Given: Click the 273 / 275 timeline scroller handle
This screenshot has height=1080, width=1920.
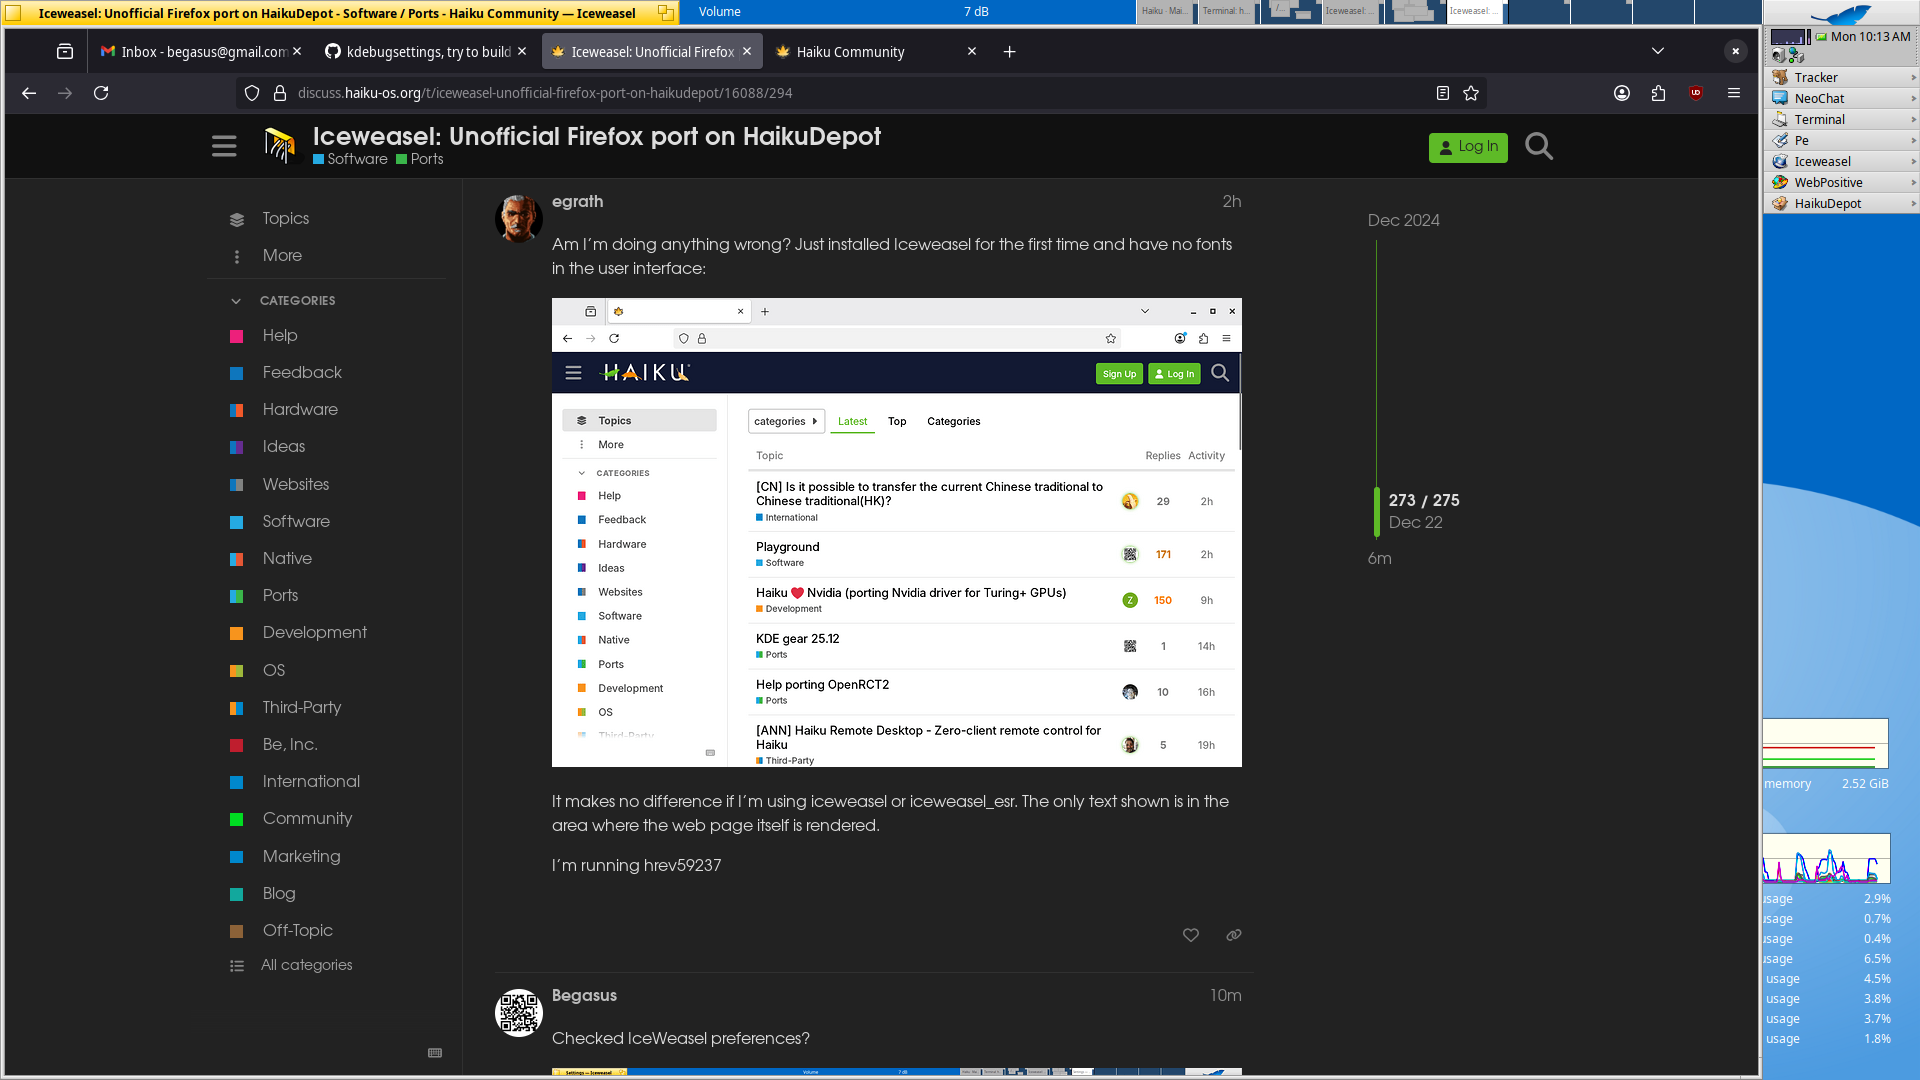Looking at the screenshot, I should coord(1377,511).
